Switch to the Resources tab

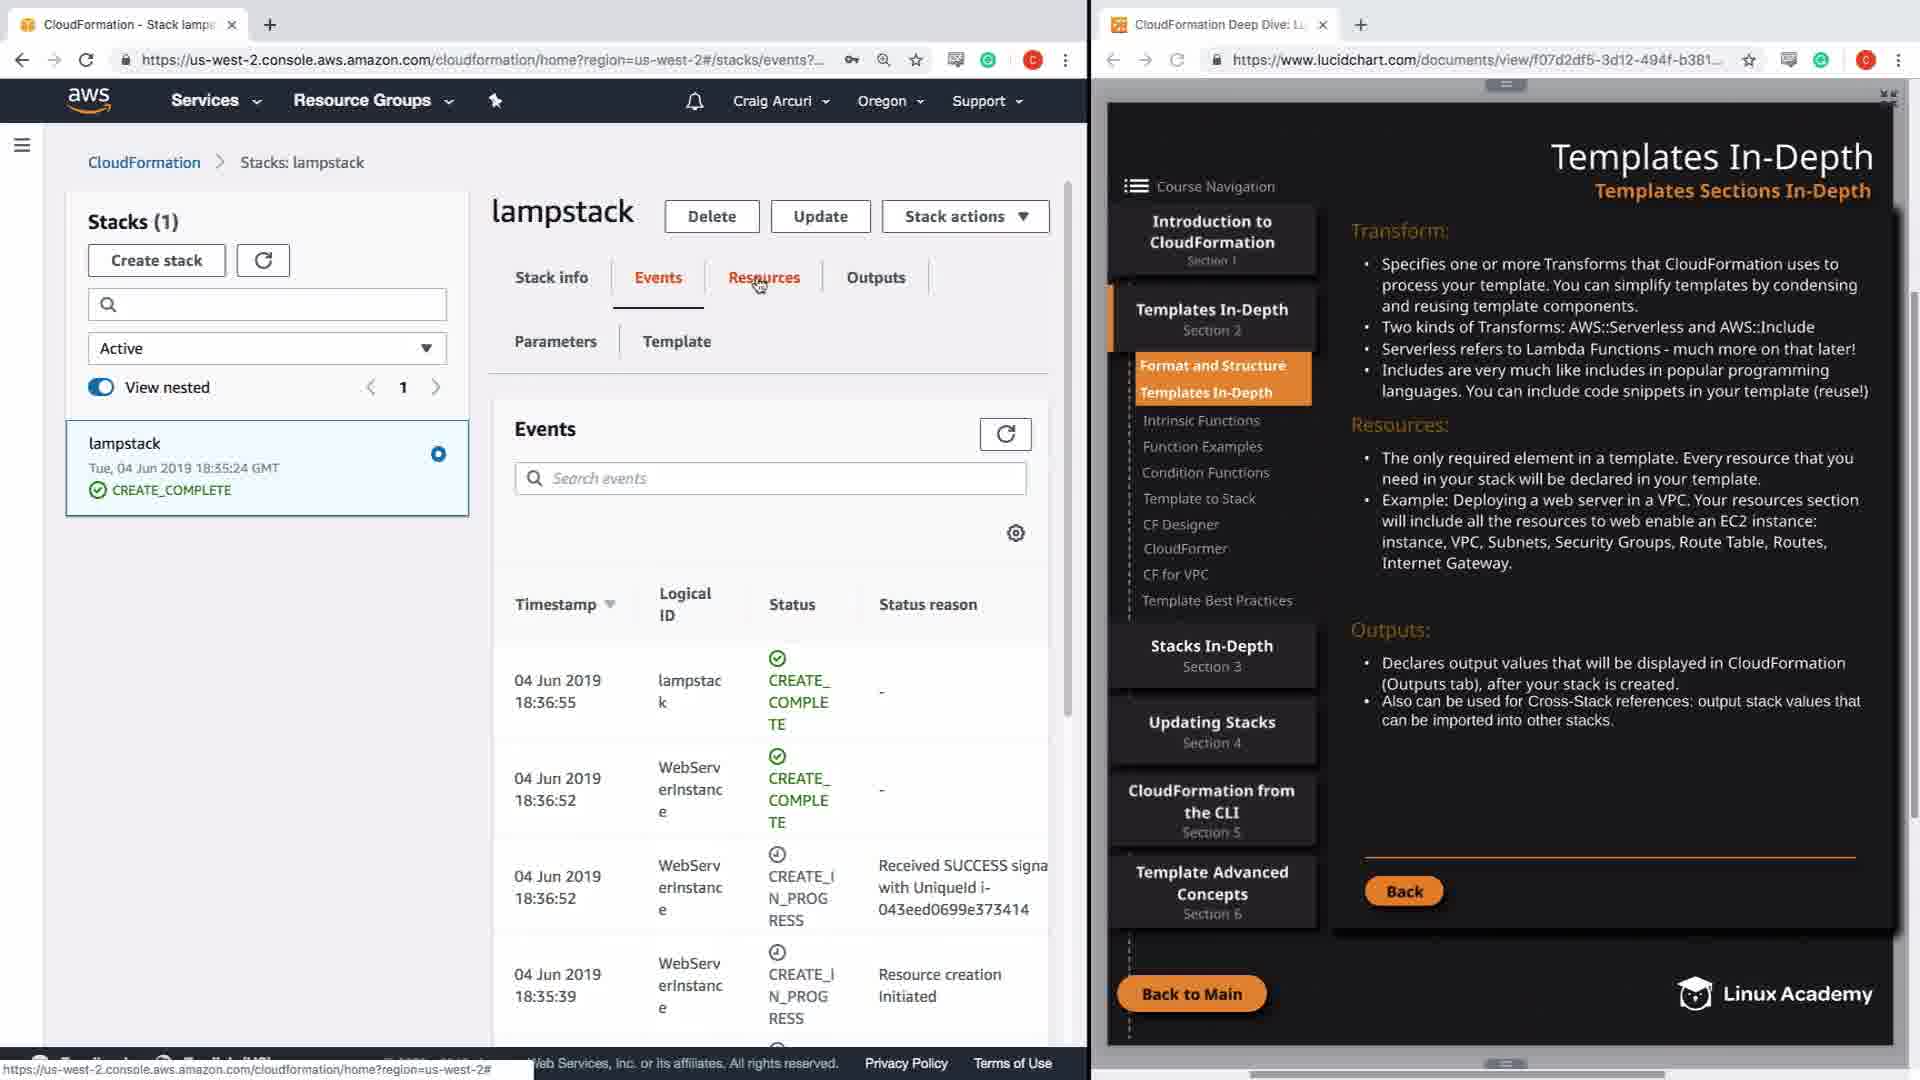pos(763,277)
